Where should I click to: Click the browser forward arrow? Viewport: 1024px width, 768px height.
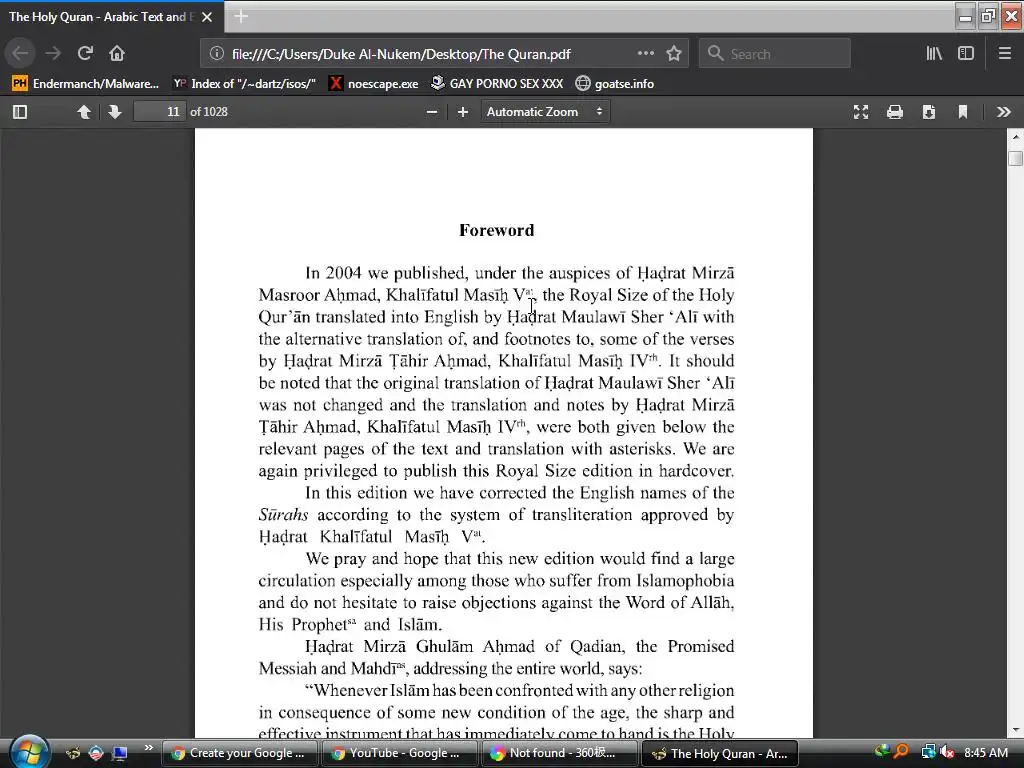[x=53, y=53]
